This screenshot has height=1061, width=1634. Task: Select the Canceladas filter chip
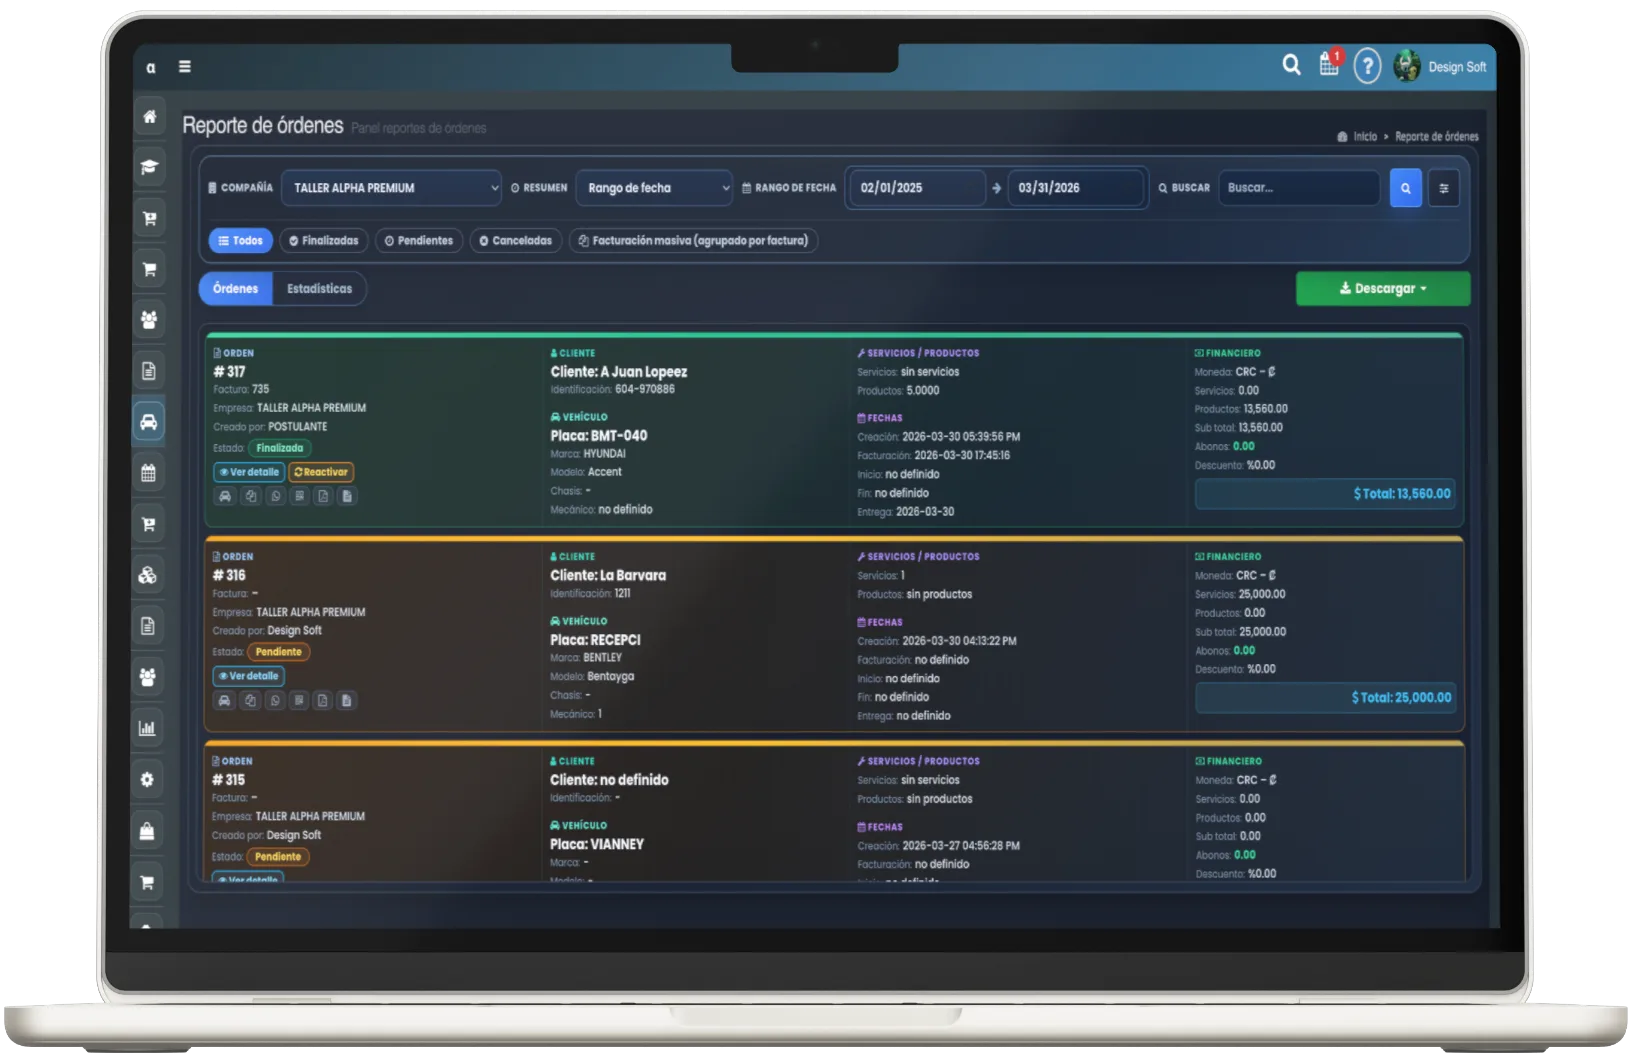coord(516,241)
